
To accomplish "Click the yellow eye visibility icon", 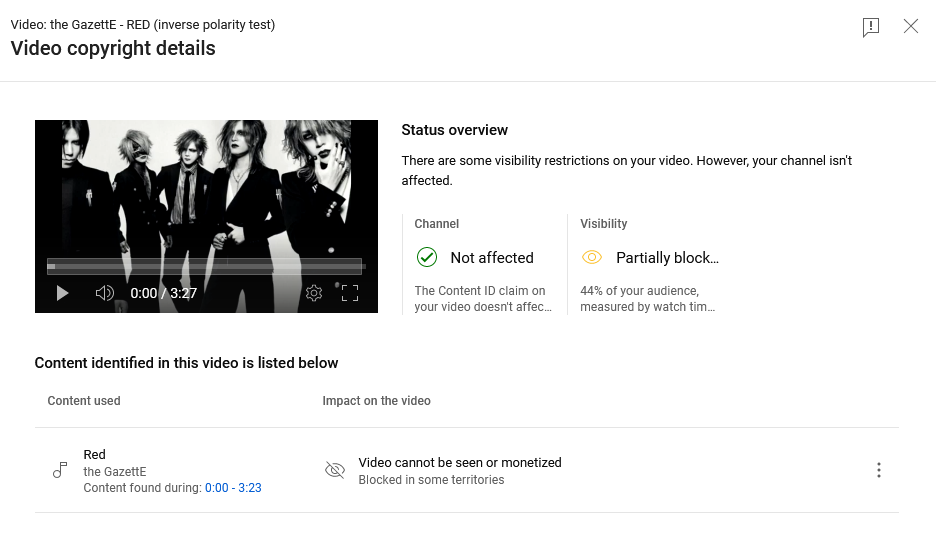I will (592, 257).
